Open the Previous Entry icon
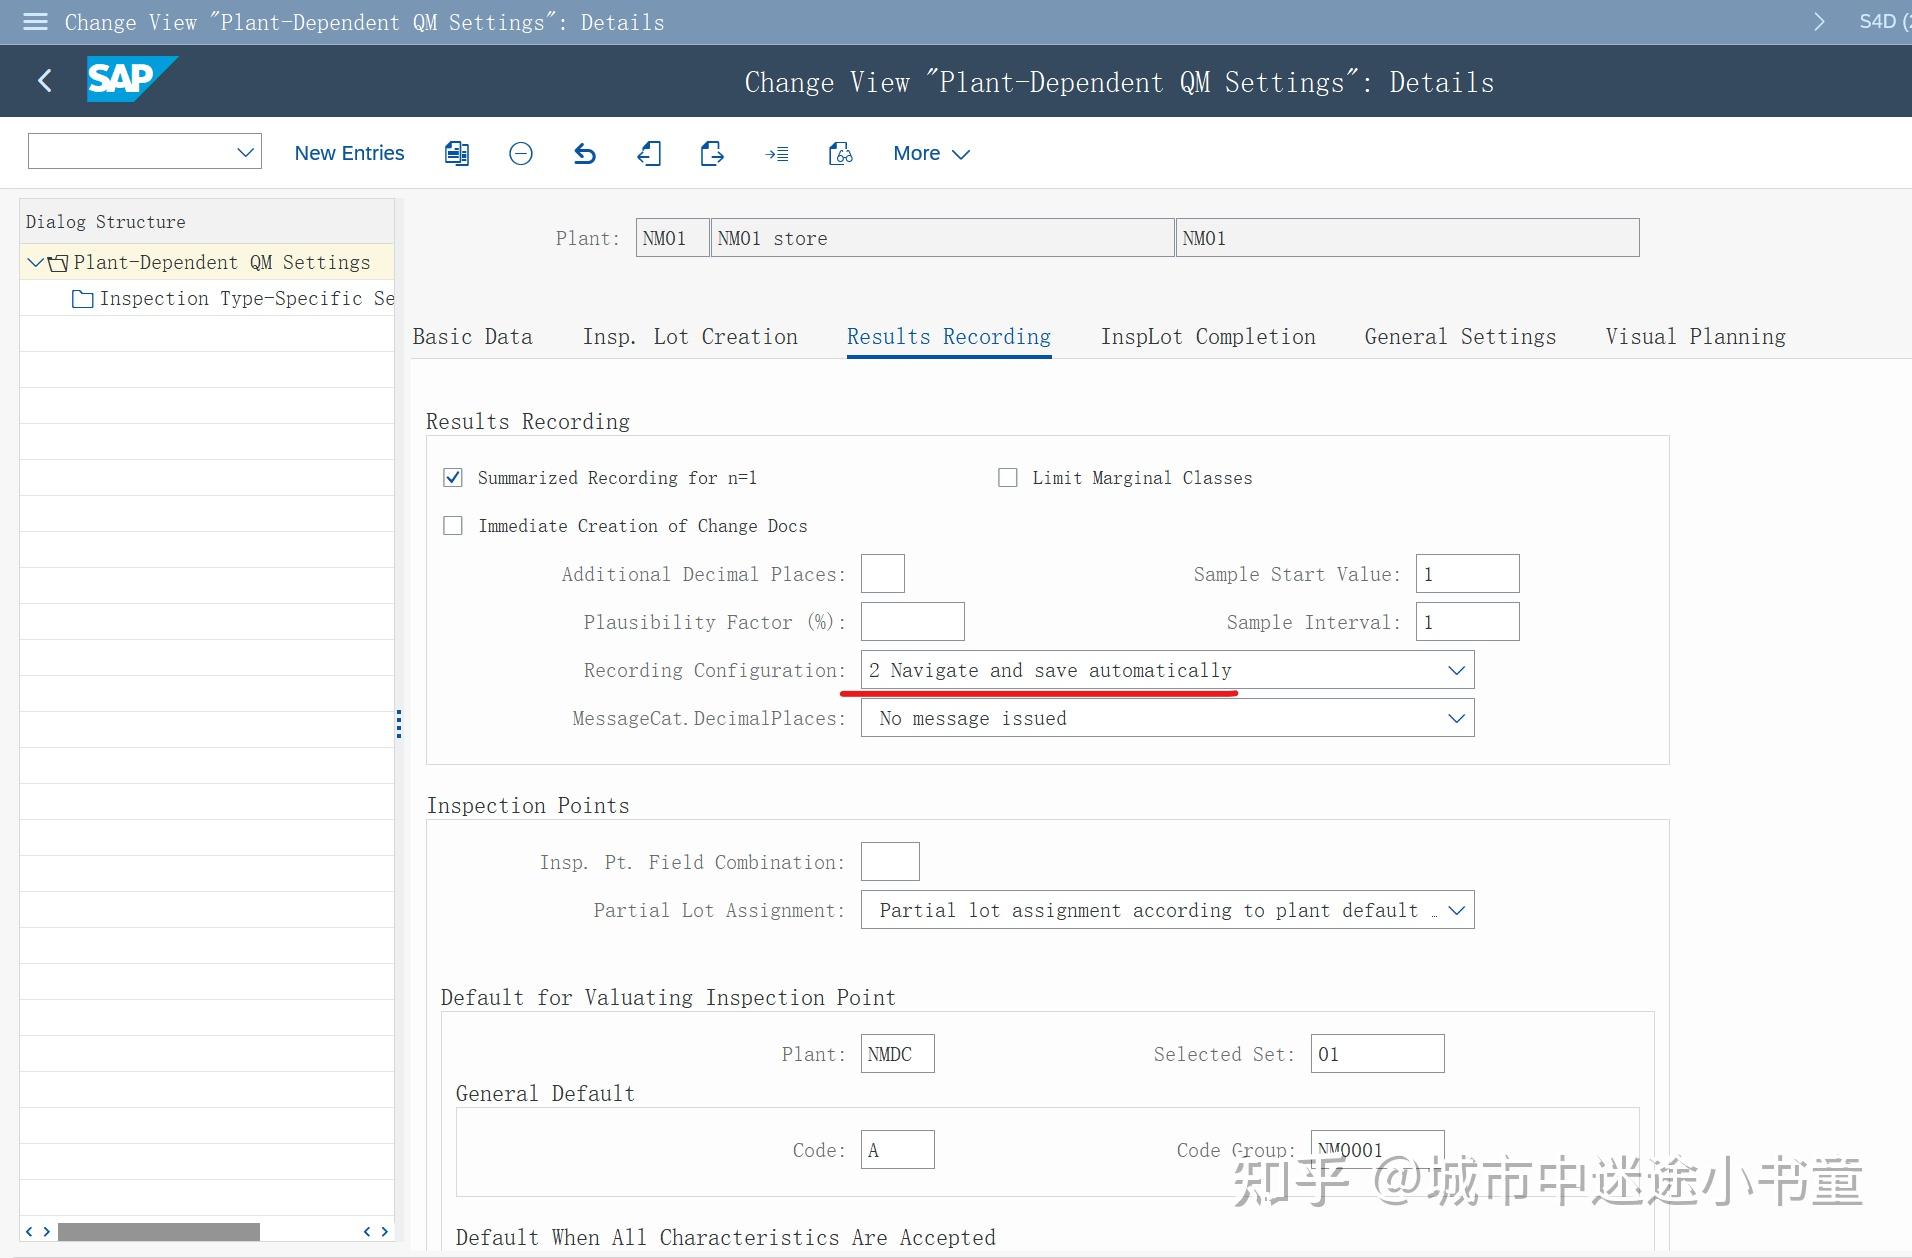The image size is (1912, 1258). (650, 153)
